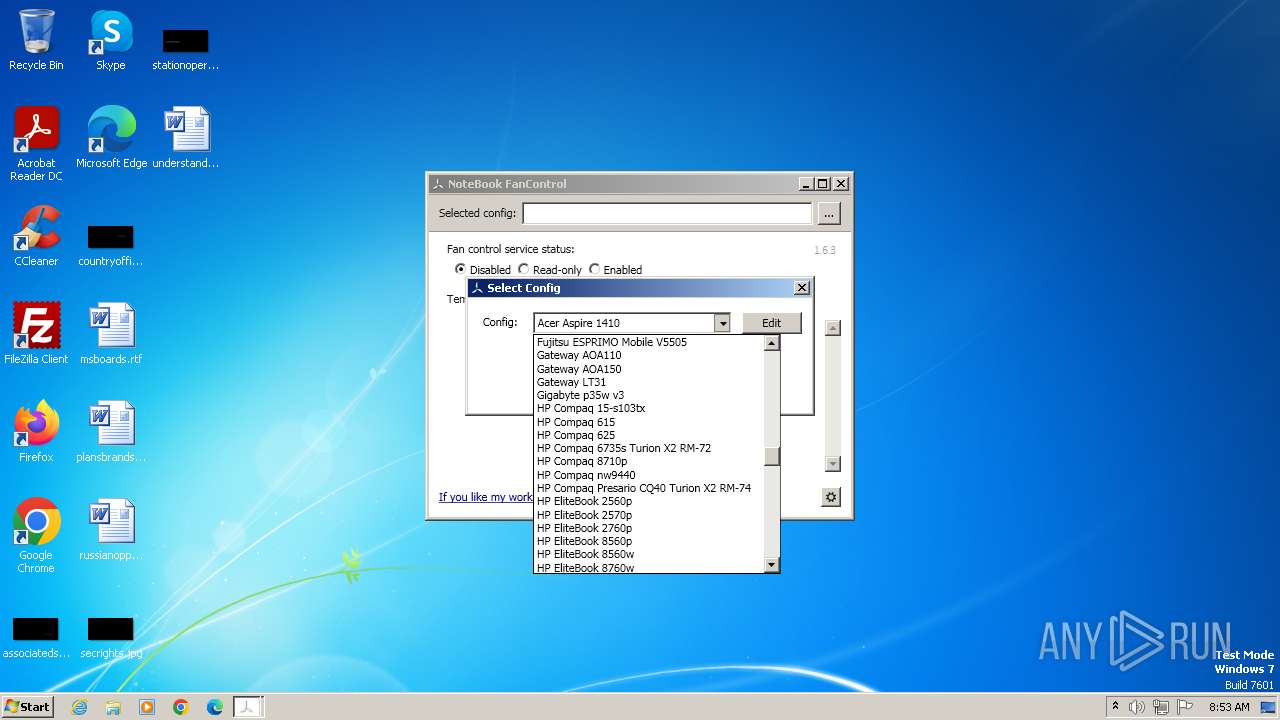Choose Gateway LT31 from the config list
Image resolution: width=1280 pixels, height=720 pixels.
649,382
